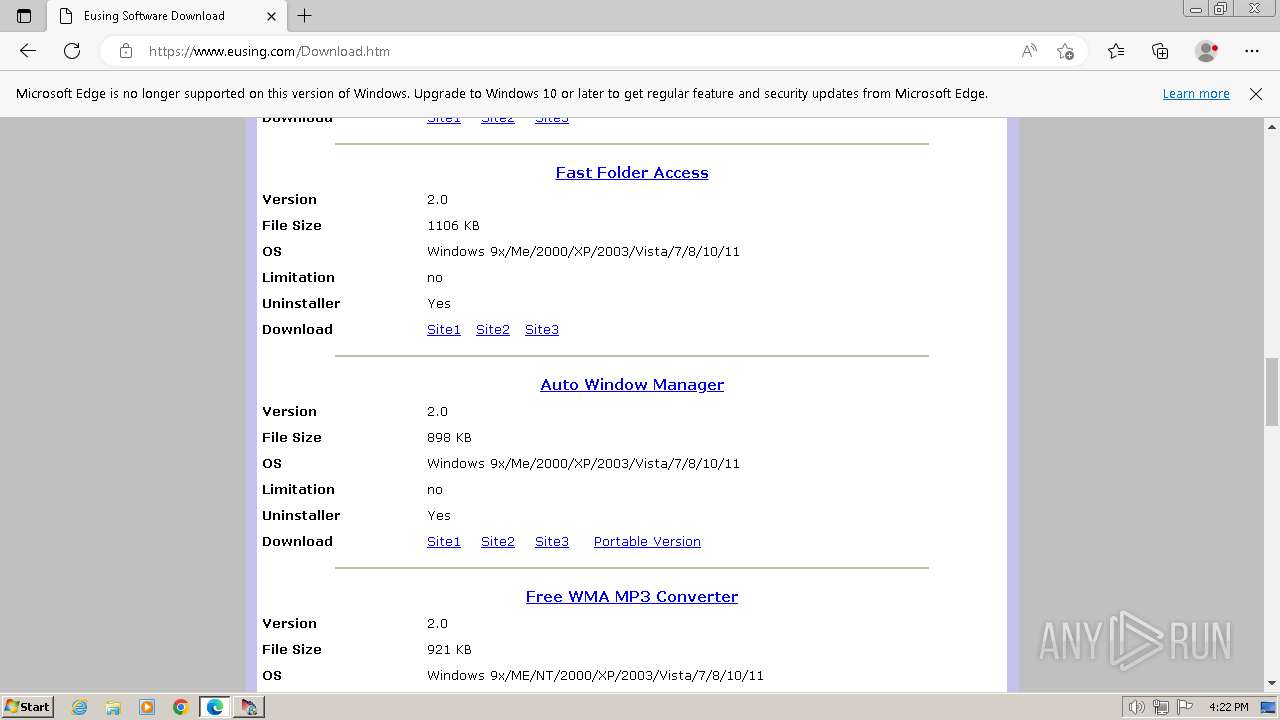Launch Internet Explorer from the taskbar
Screen dimensions: 1280x720
pos(80,707)
